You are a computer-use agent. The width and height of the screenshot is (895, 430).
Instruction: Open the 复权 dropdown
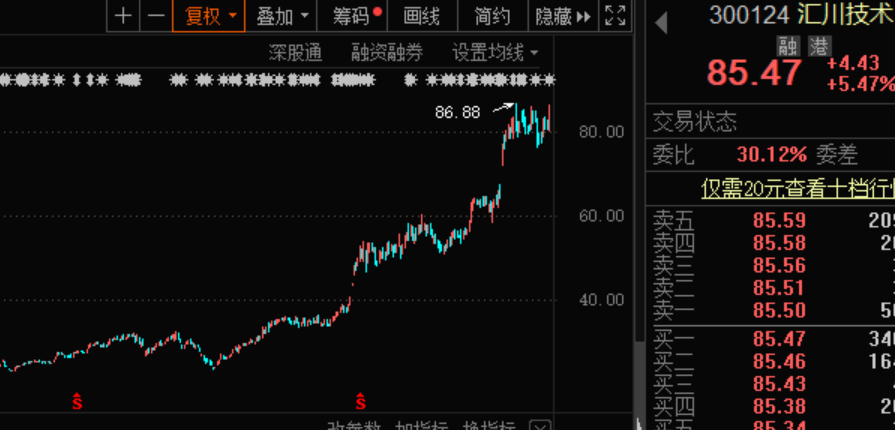(209, 16)
